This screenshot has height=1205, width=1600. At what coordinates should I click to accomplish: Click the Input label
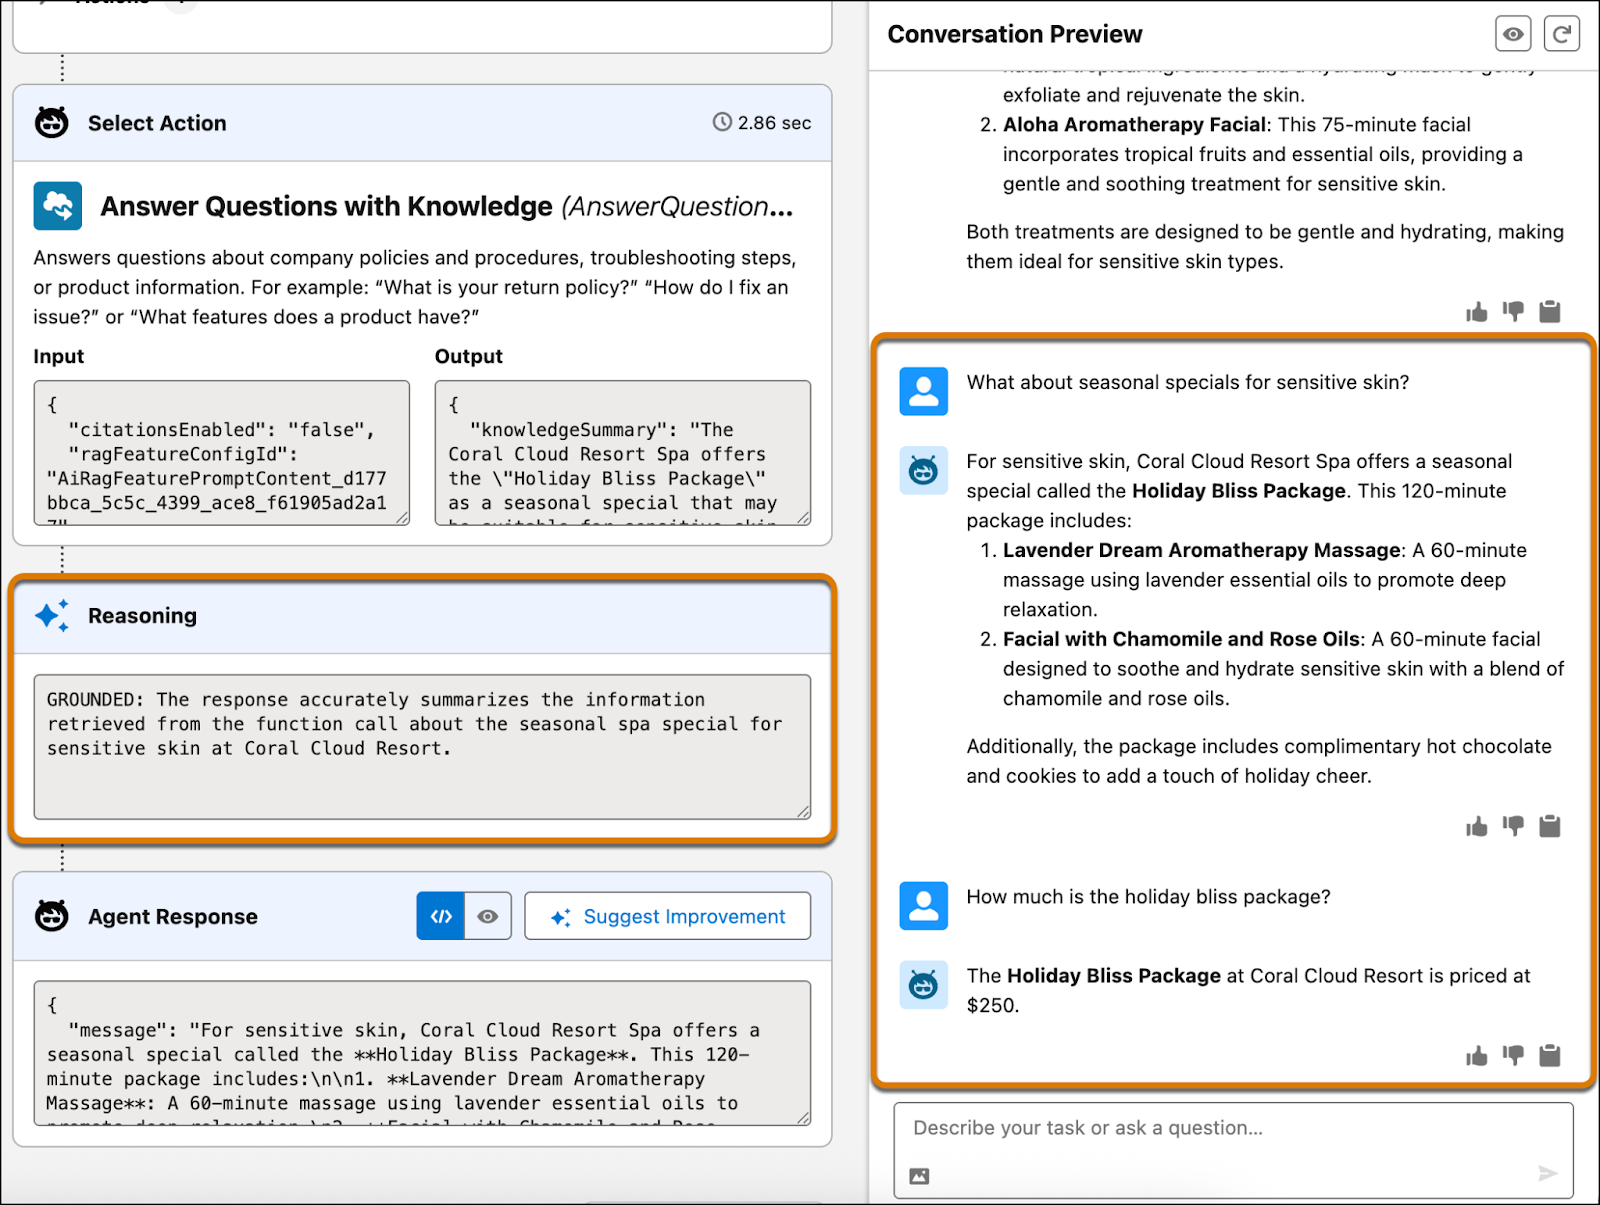click(x=59, y=356)
